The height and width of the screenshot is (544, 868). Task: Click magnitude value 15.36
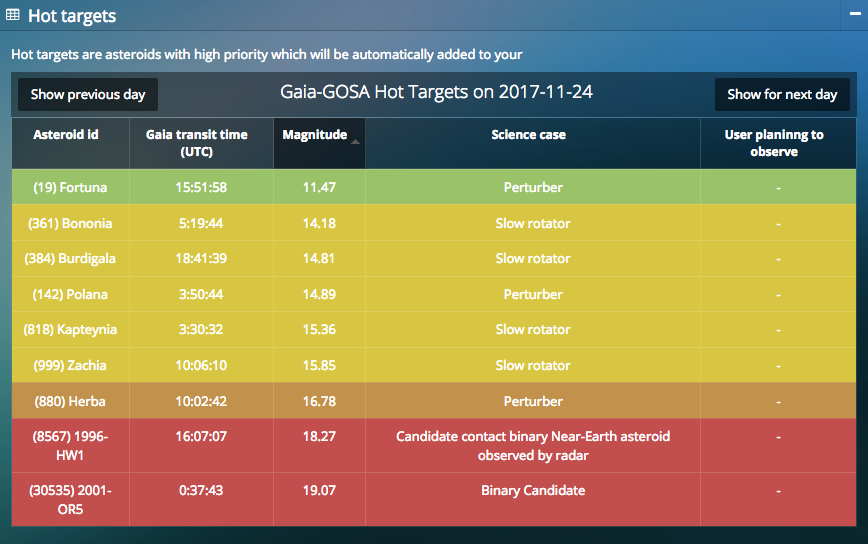[x=319, y=330]
